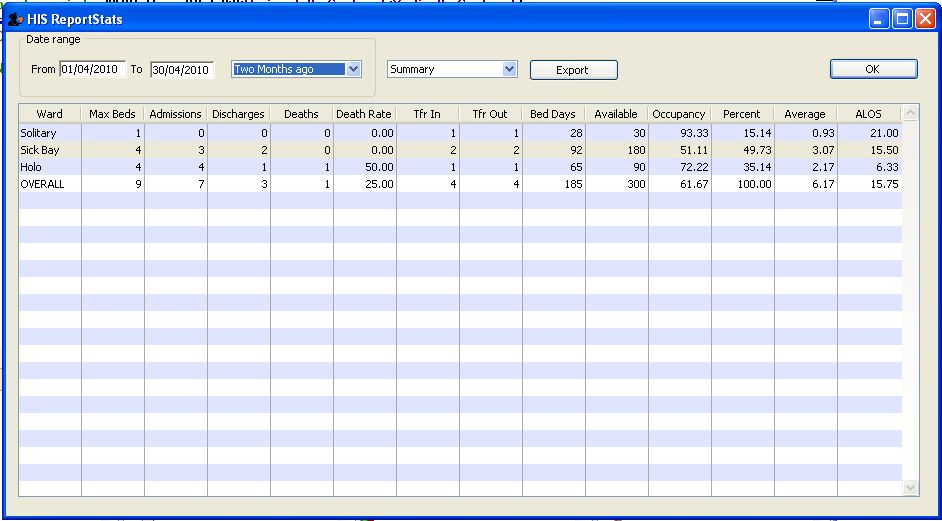Click the scroll up arrow of the table
This screenshot has width=942, height=521.
910,113
